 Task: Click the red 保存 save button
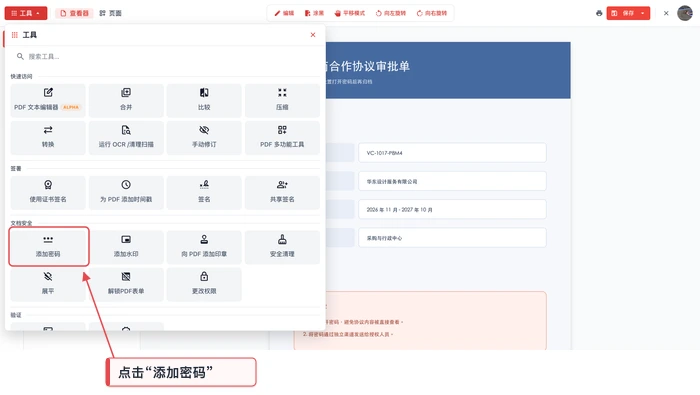point(622,13)
